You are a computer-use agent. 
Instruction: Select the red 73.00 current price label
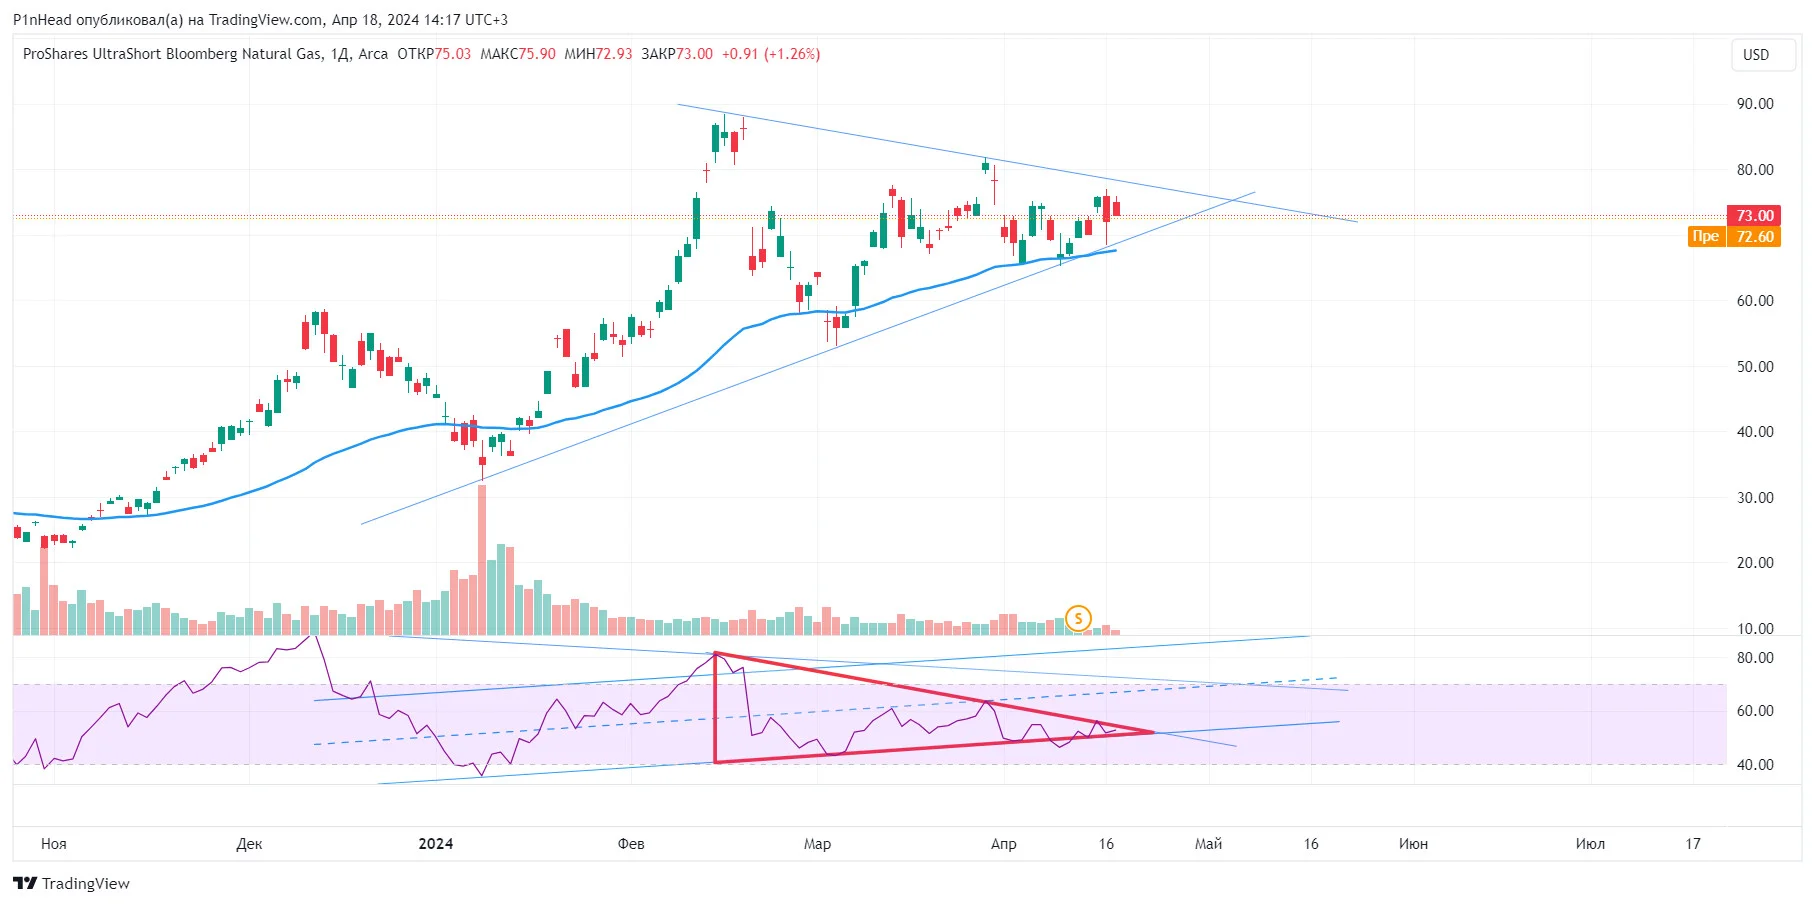click(1754, 216)
